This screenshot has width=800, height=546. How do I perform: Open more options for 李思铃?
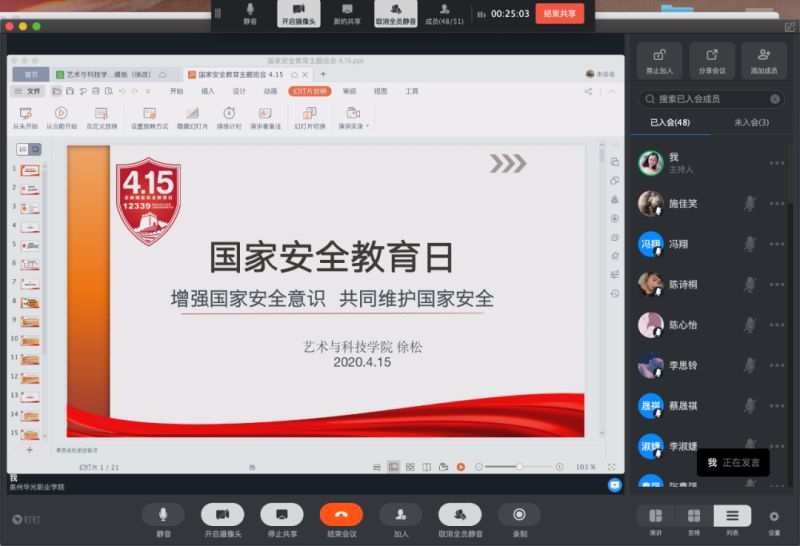point(777,365)
